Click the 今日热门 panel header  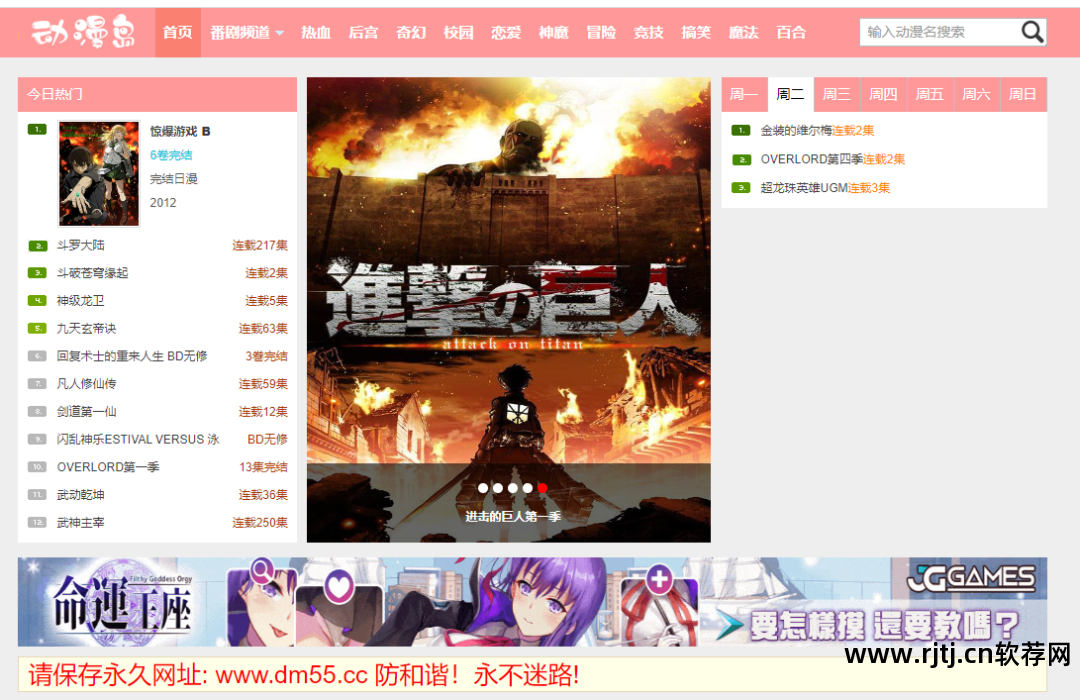[x=157, y=94]
